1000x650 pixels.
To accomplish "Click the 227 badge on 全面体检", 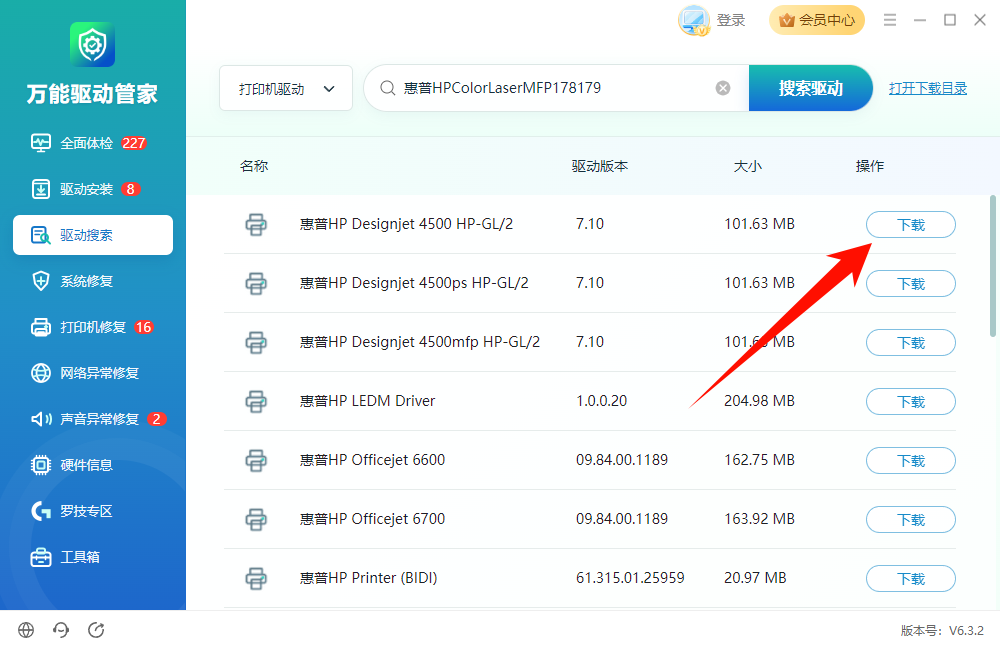I will coord(134,143).
